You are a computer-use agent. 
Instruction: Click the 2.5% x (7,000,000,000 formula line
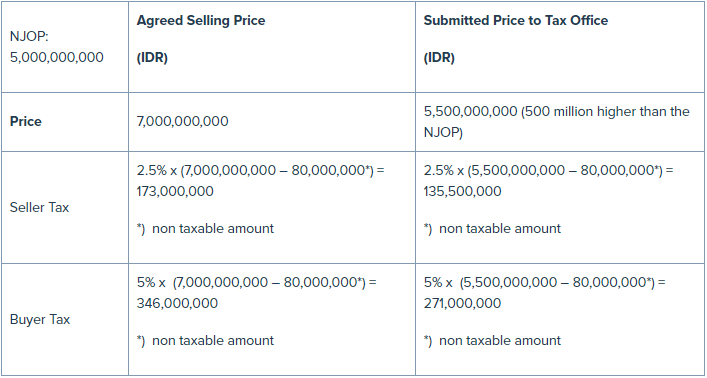click(261, 171)
